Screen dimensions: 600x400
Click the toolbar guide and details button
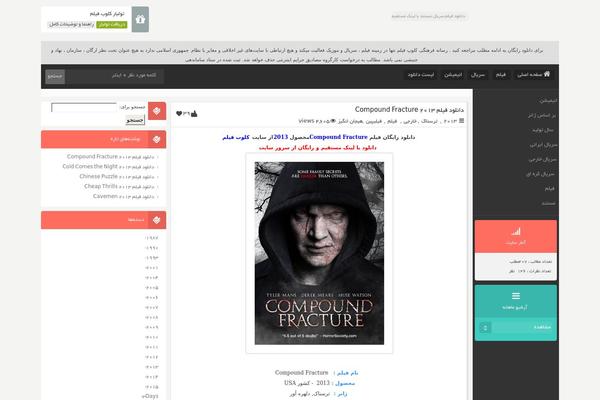(x=71, y=24)
